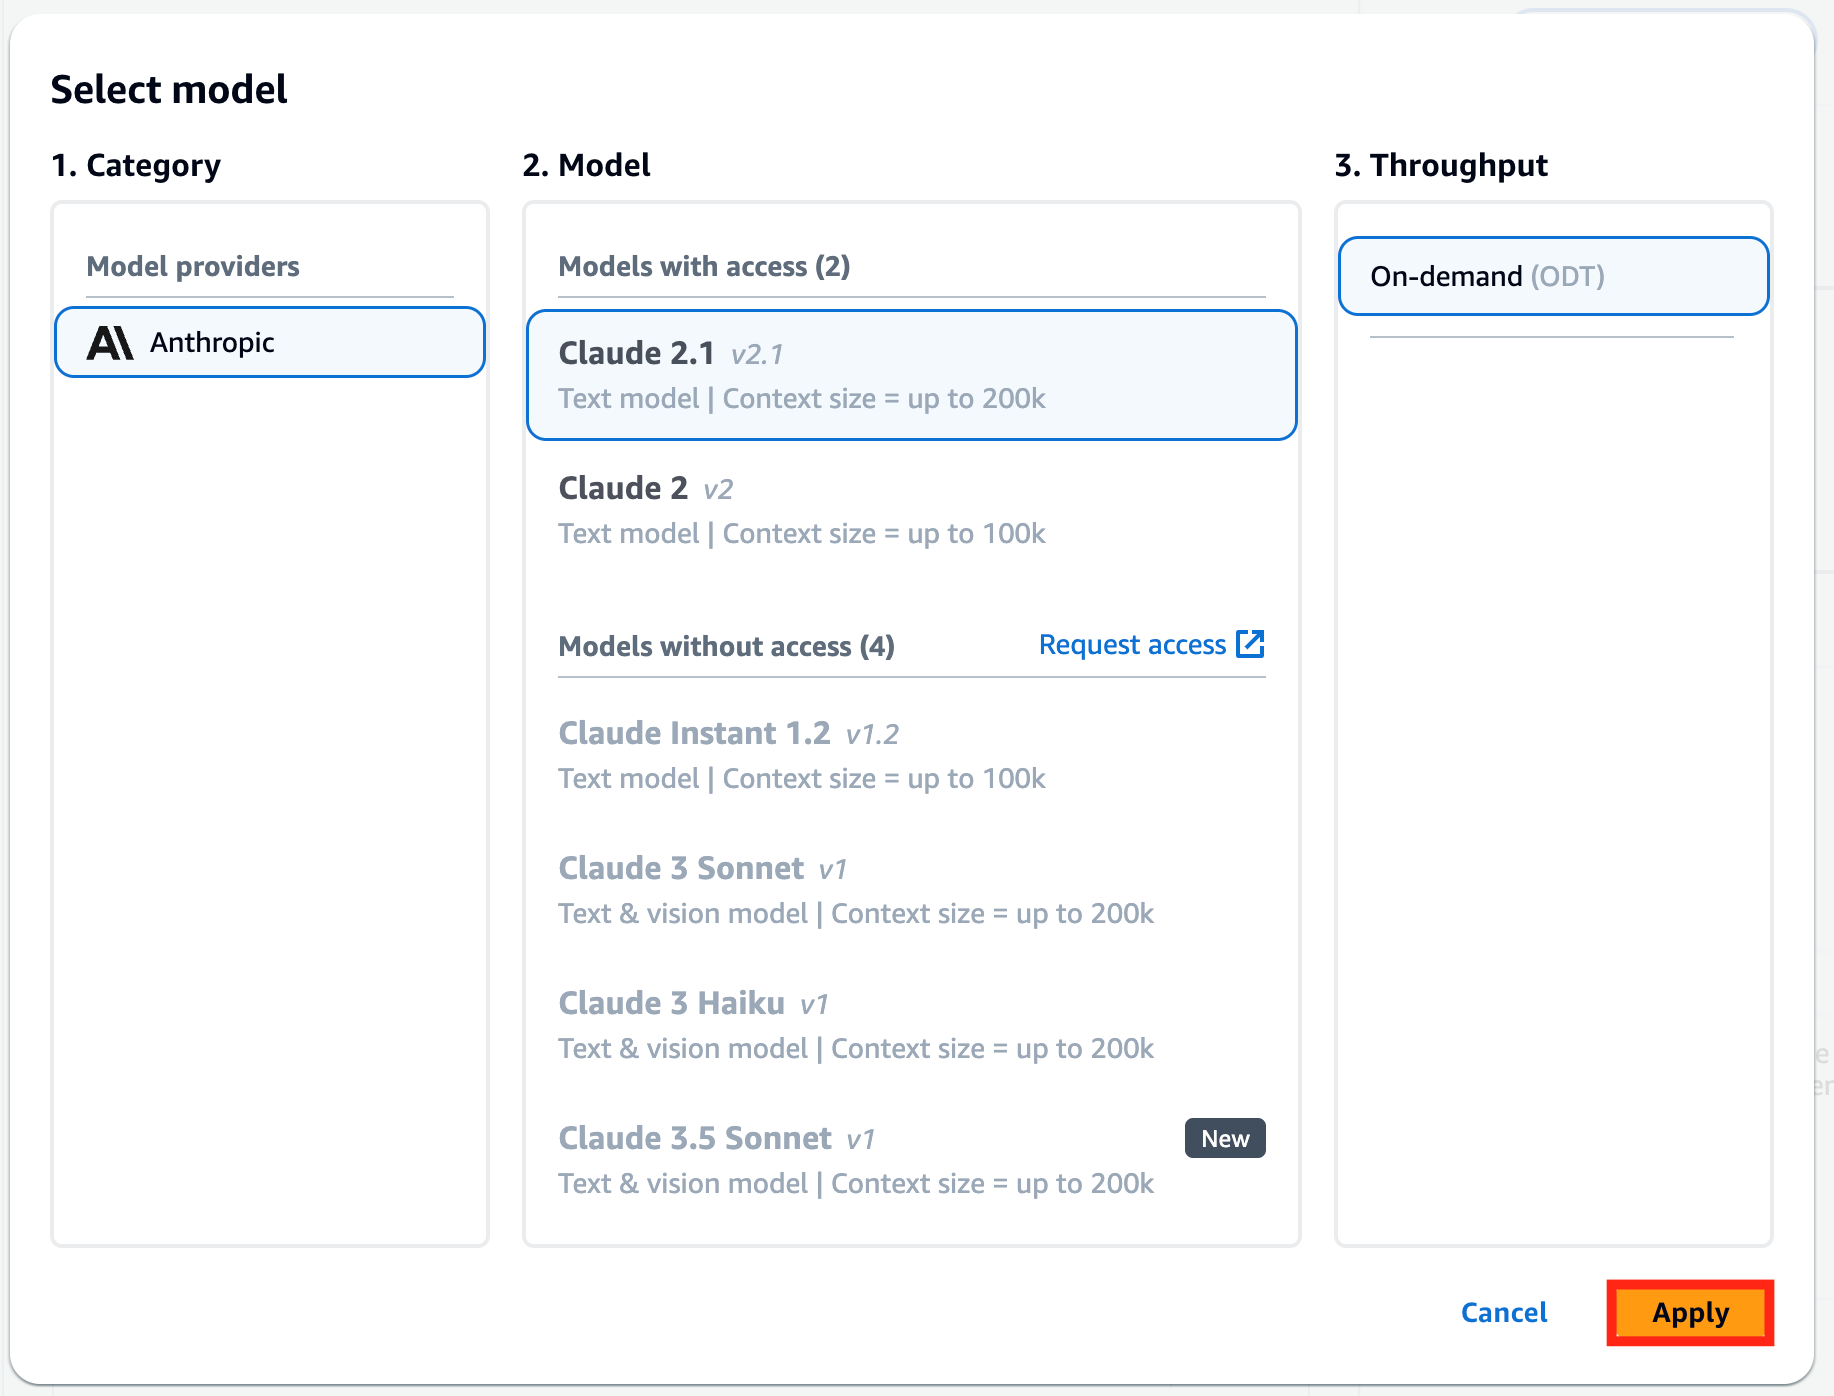Viewport: 1834px width, 1396px height.
Task: Apply the selected model
Action: click(1690, 1312)
